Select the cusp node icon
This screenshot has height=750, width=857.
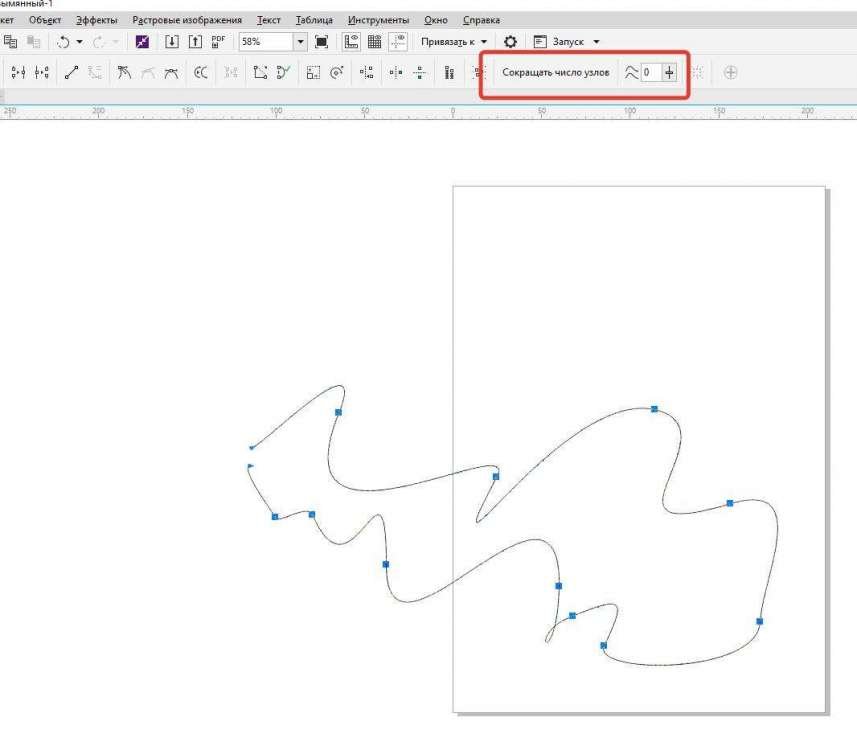point(124,72)
